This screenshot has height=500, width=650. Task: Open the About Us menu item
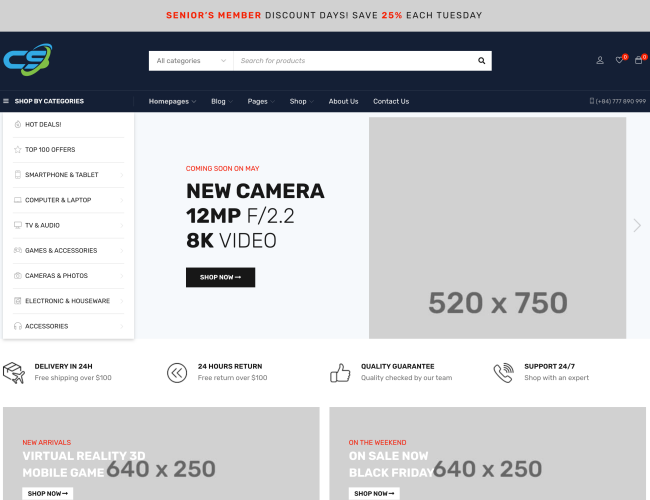pos(343,101)
